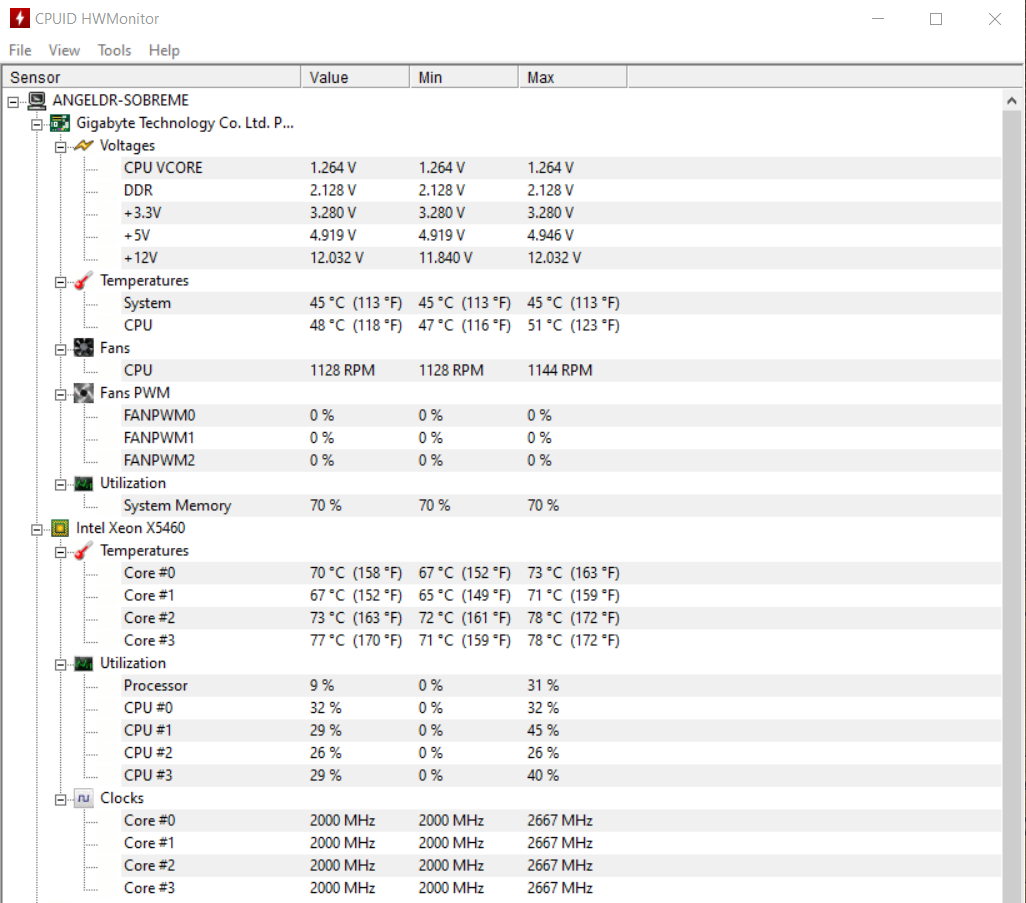Collapse the Clocks group
Image resolution: width=1026 pixels, height=903 pixels.
(x=60, y=800)
